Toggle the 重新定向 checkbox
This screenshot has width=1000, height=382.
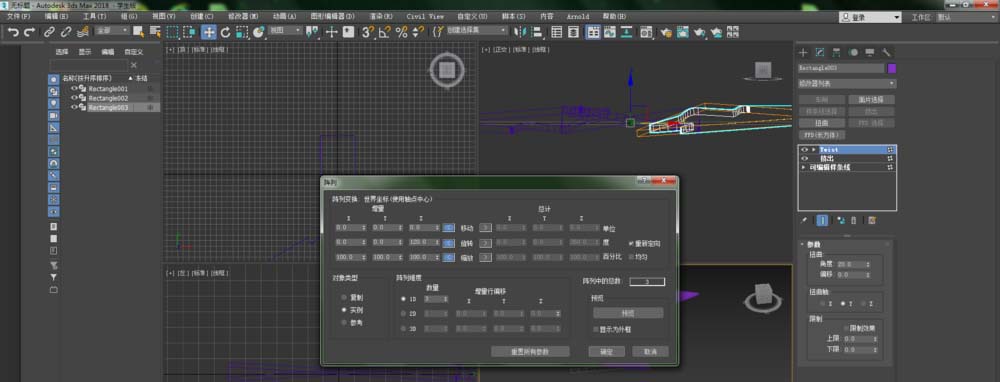(631, 244)
